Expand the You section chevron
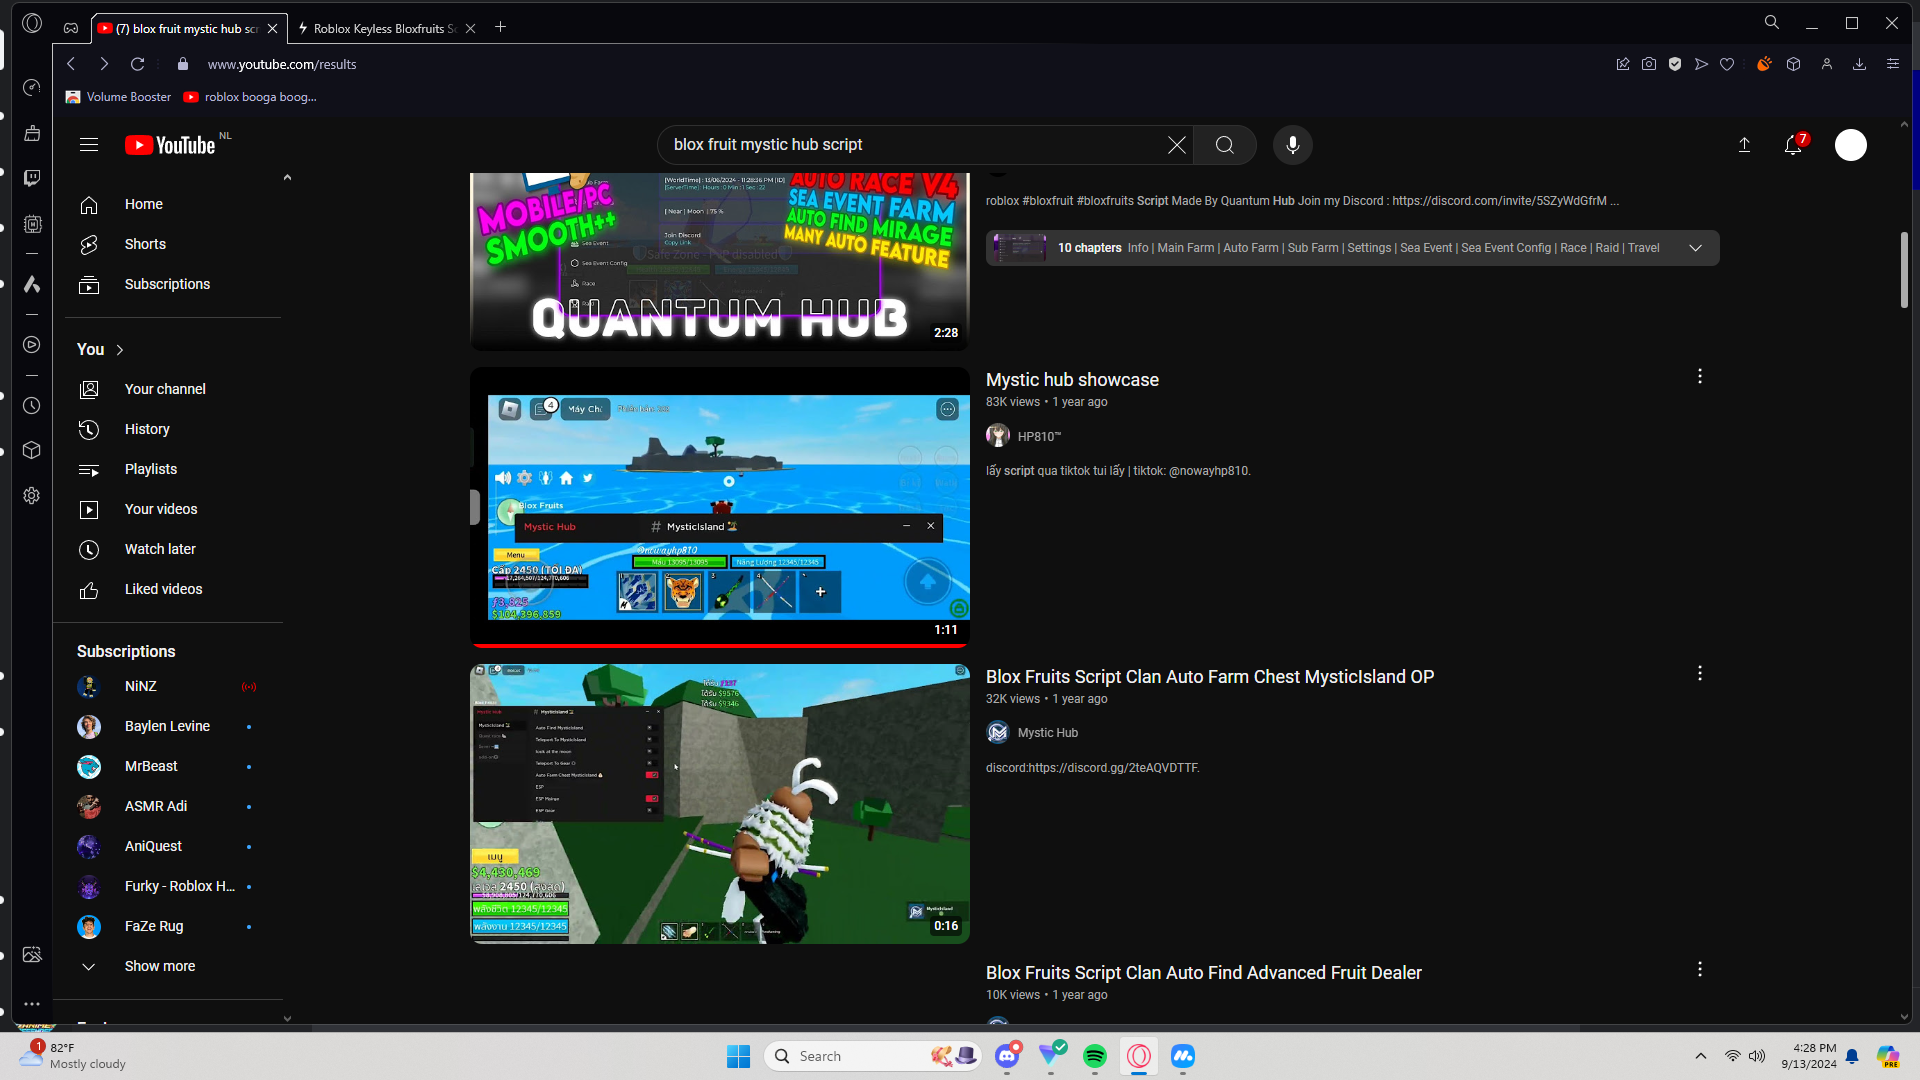Screen dimensions: 1920x1080 tap(120, 350)
